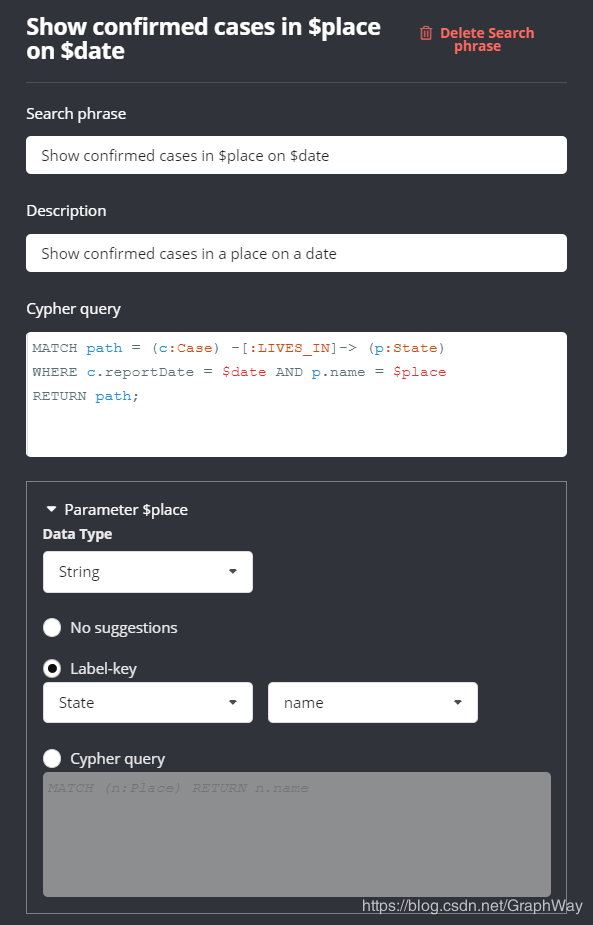593x925 pixels.
Task: Open the name property key dropdown
Action: coord(373,703)
